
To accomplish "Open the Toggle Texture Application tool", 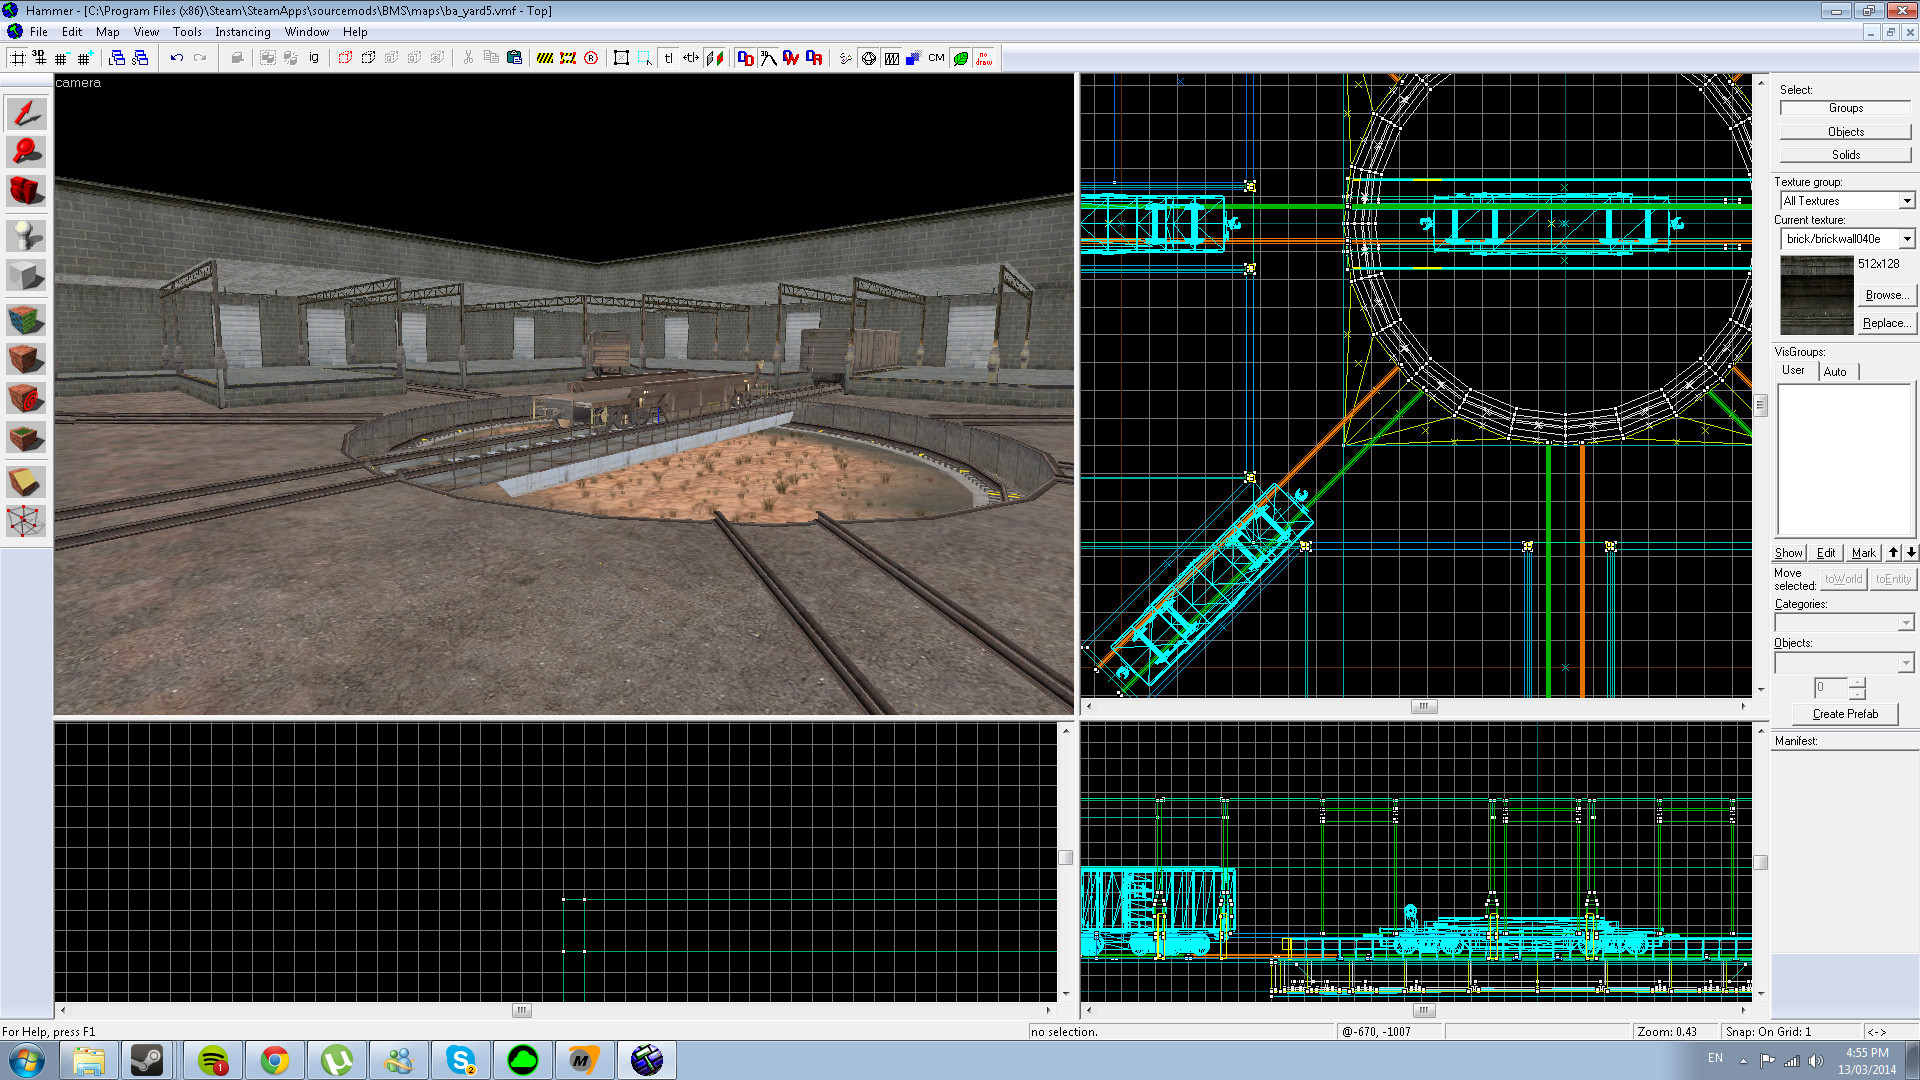I will point(26,320).
